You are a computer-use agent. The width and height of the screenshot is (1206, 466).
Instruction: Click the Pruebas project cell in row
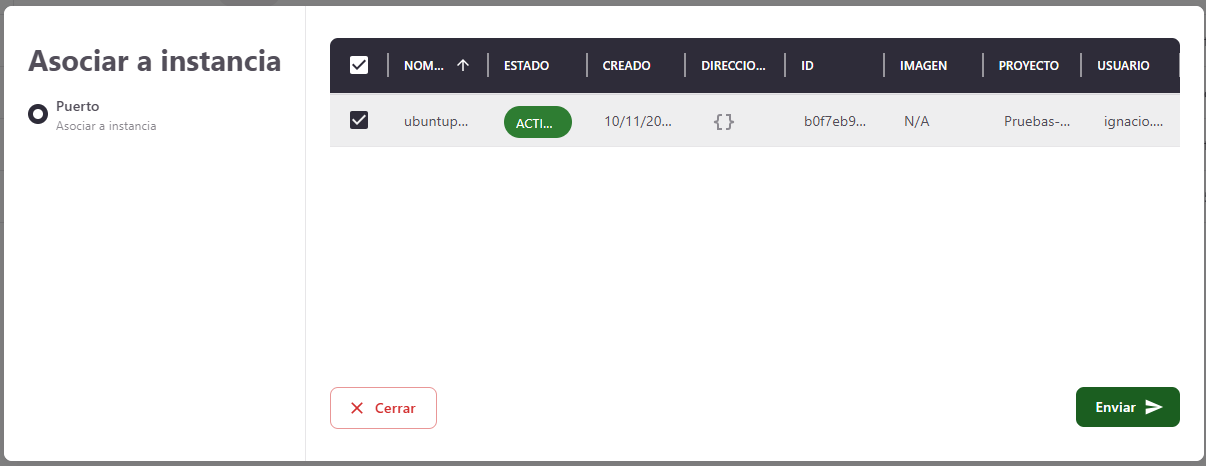pyautogui.click(x=1037, y=122)
